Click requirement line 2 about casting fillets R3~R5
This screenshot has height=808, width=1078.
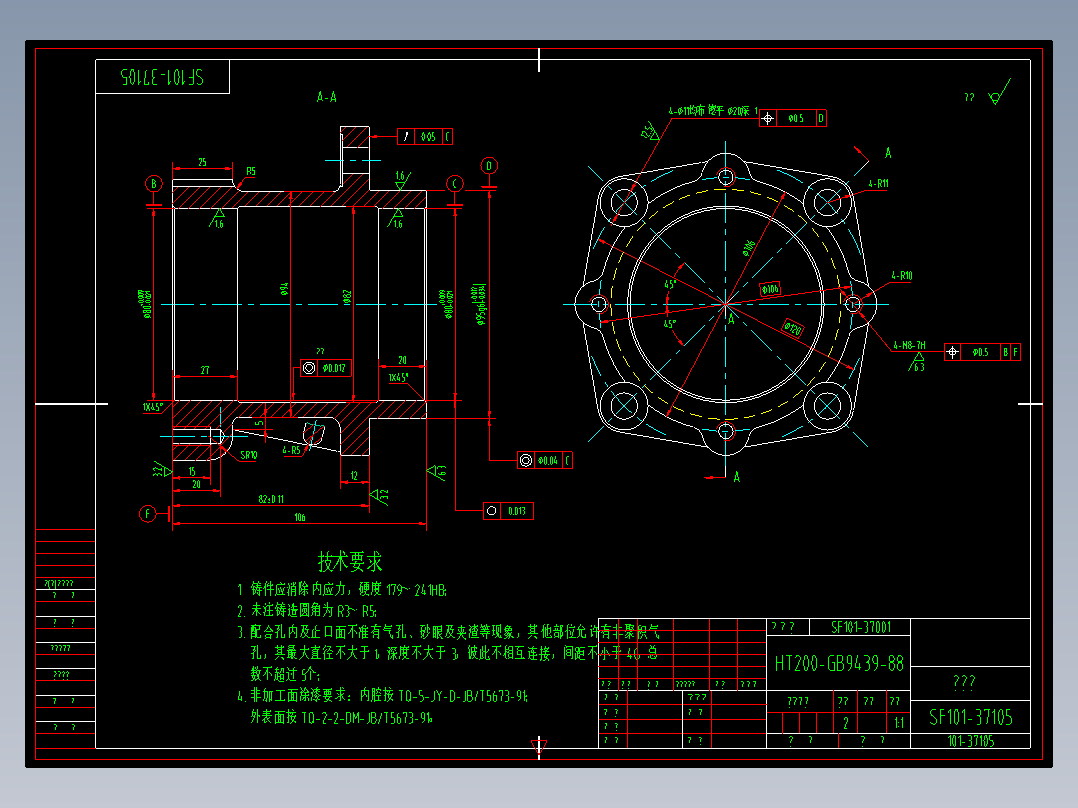coord(307,611)
